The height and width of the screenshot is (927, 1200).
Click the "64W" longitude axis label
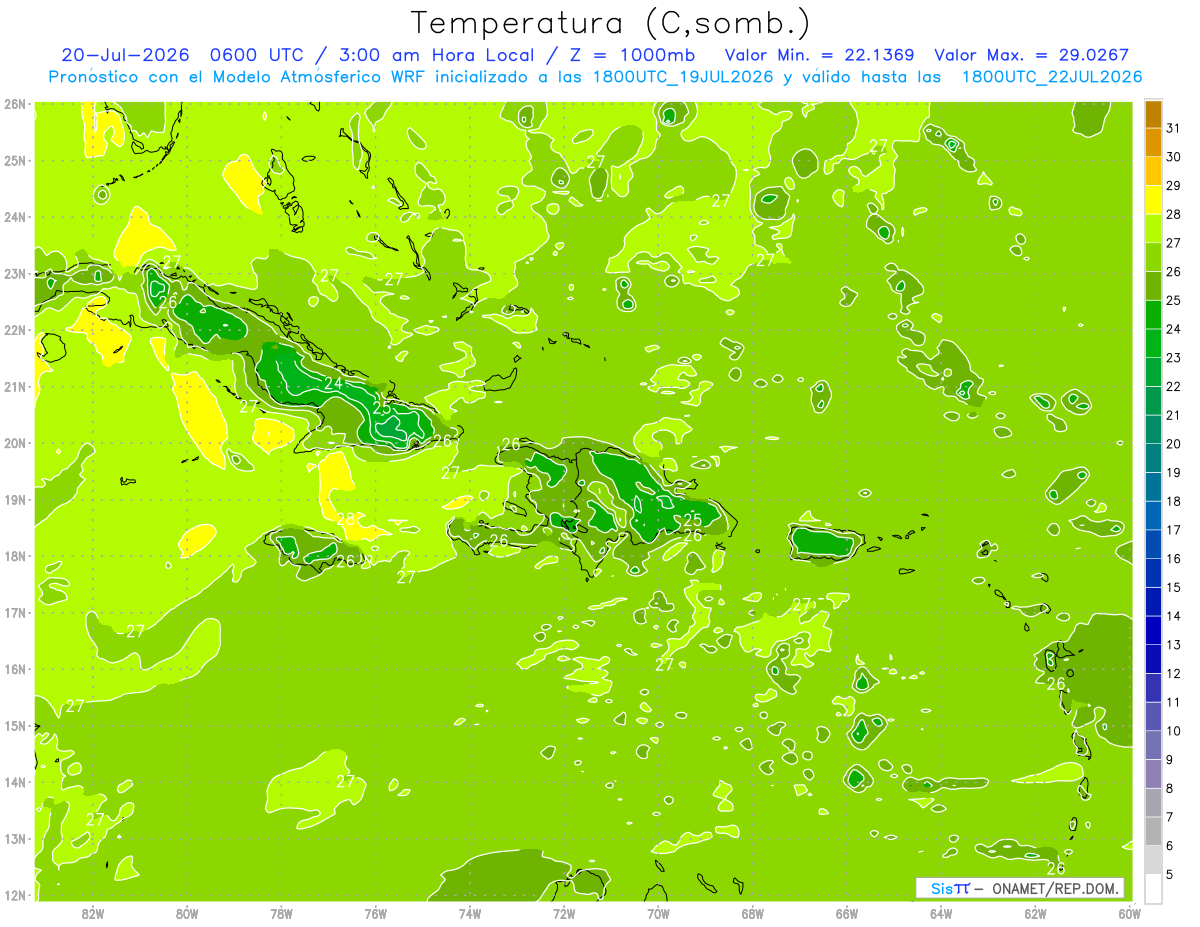[x=941, y=913]
